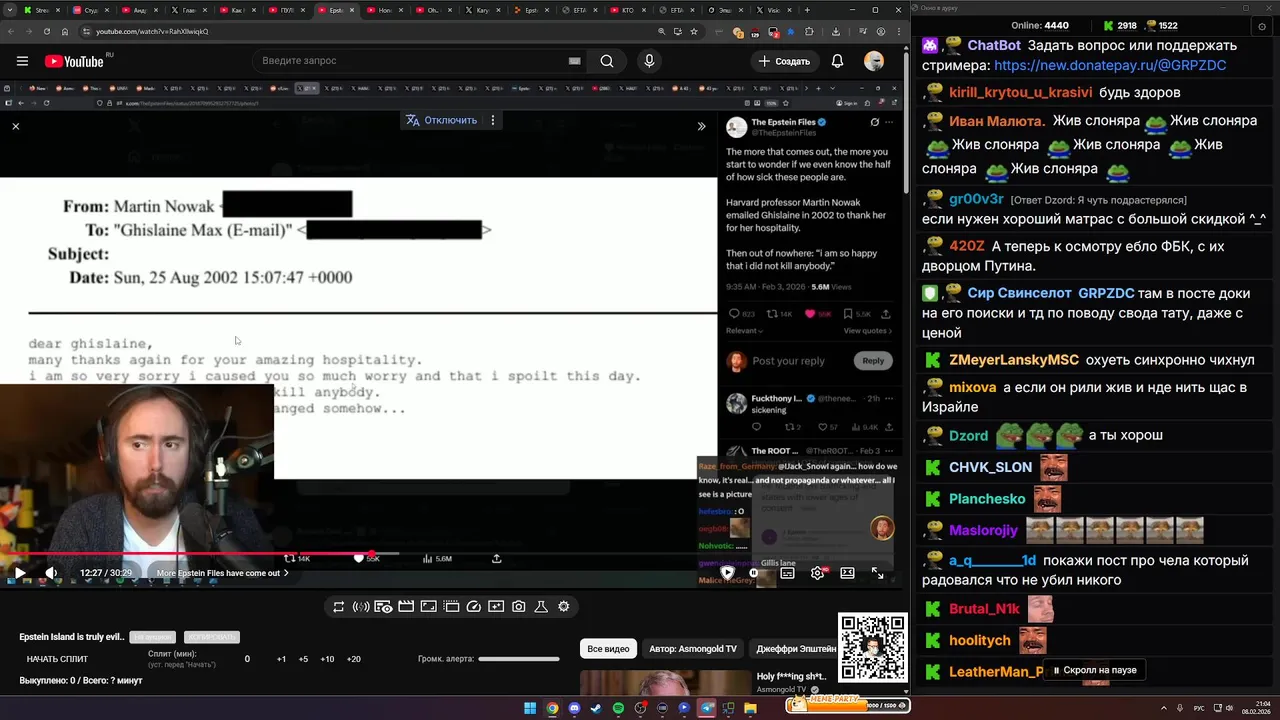The height and width of the screenshot is (720, 1280).
Task: Open the chapter title More Epstein Files have come out
Action: (222, 573)
